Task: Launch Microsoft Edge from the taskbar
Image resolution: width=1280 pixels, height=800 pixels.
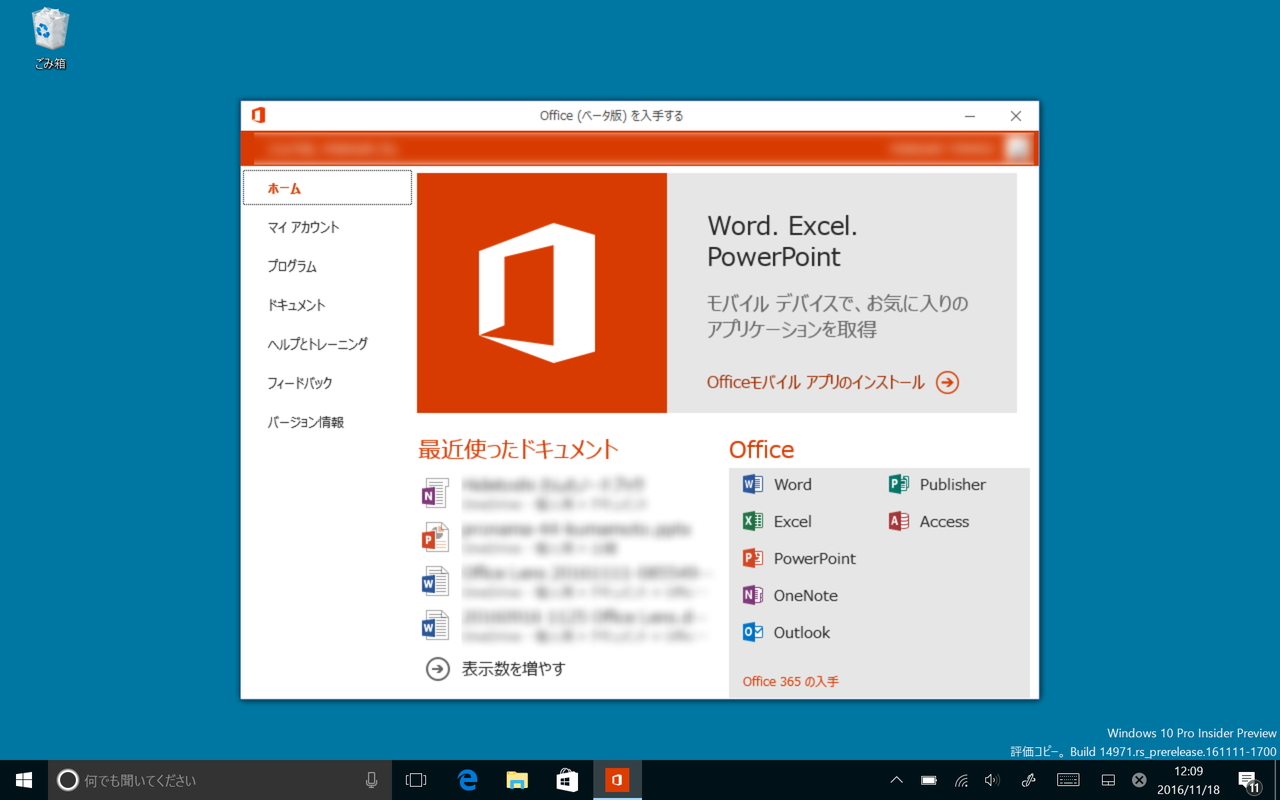Action: 466,780
